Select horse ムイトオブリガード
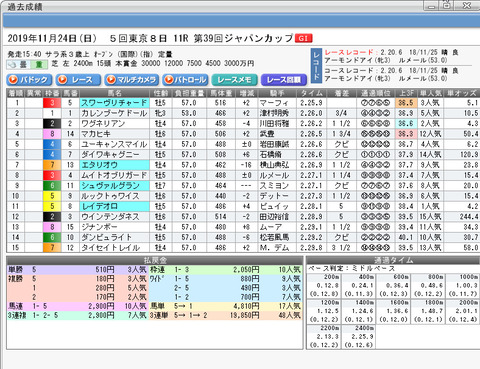This screenshot has height=369, width=480. (x=114, y=175)
